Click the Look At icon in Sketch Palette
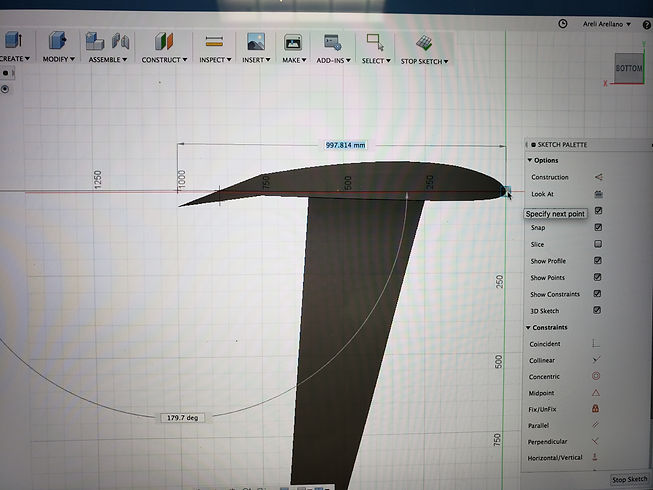This screenshot has height=490, width=653. (x=598, y=194)
